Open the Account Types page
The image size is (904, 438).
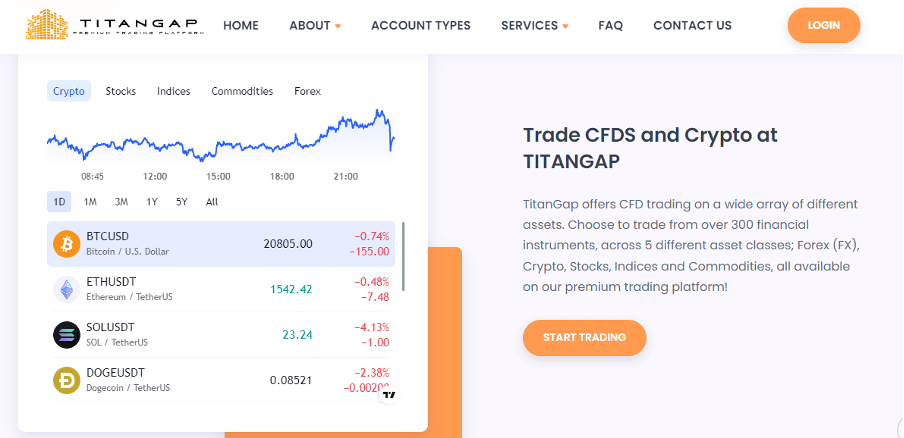[421, 25]
